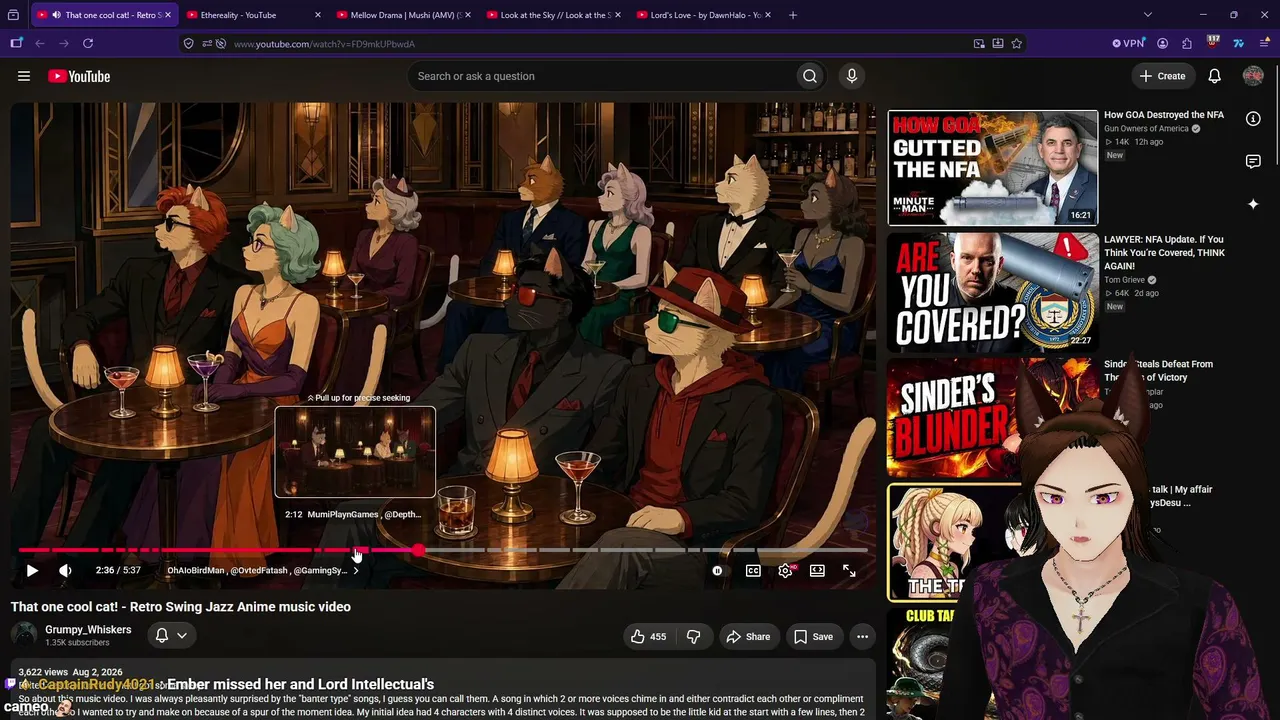Click the Create button
The image size is (1280, 720).
tap(1163, 76)
